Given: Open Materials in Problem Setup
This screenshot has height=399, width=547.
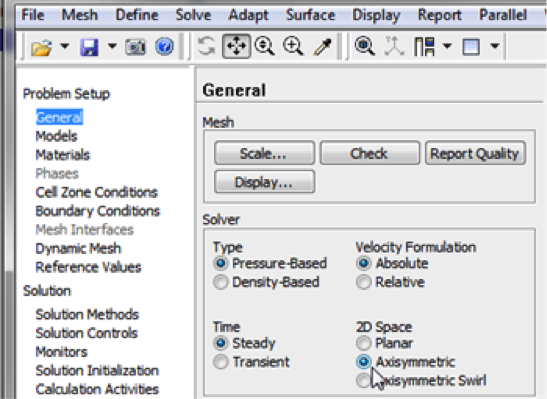Looking at the screenshot, I should pyautogui.click(x=63, y=155).
